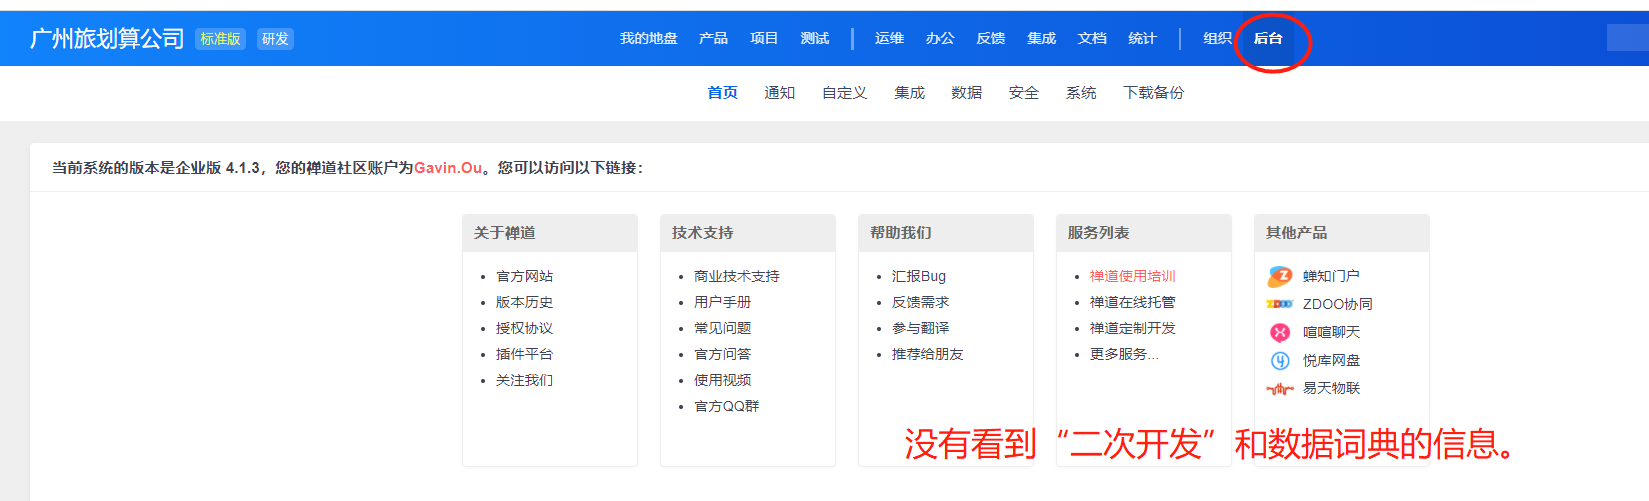Open the 喧喧聊天 text link
Viewport: 1649px width, 501px height.
pyautogui.click(x=1331, y=332)
